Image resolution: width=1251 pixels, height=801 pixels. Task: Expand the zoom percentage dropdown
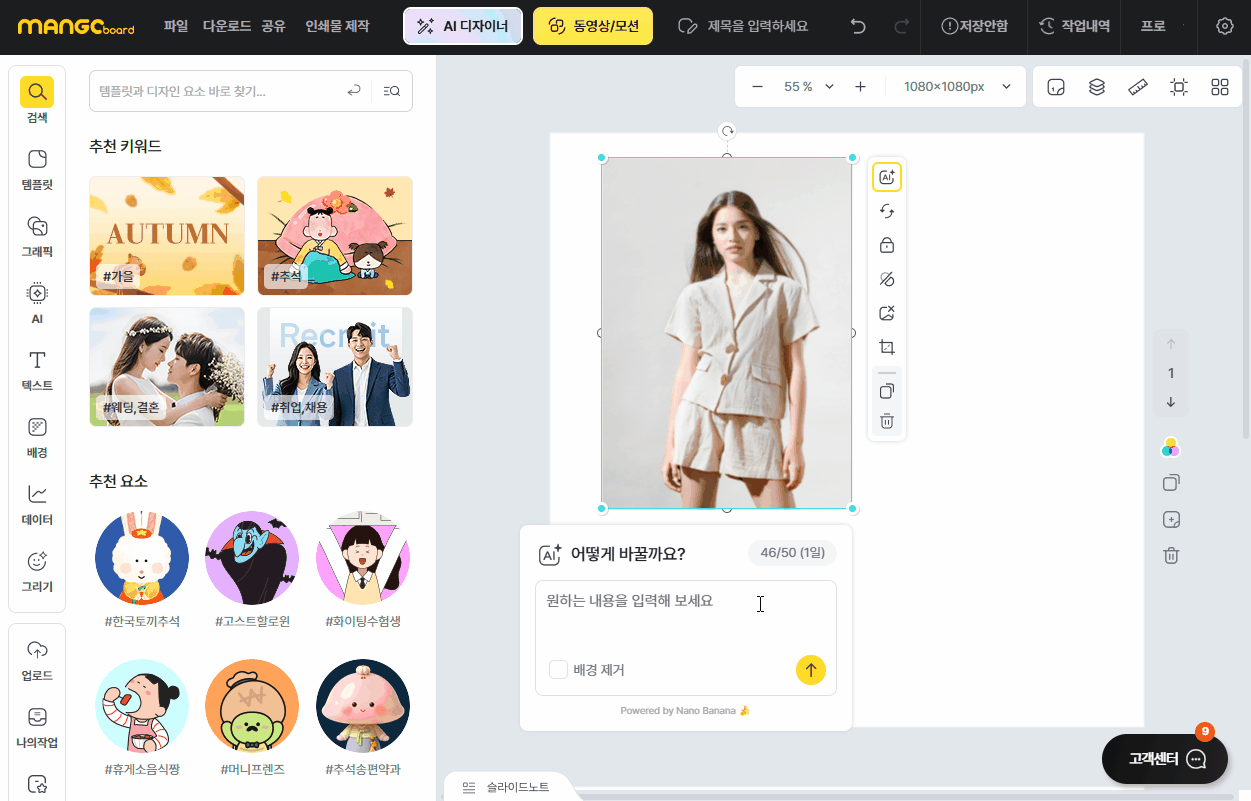pos(829,87)
